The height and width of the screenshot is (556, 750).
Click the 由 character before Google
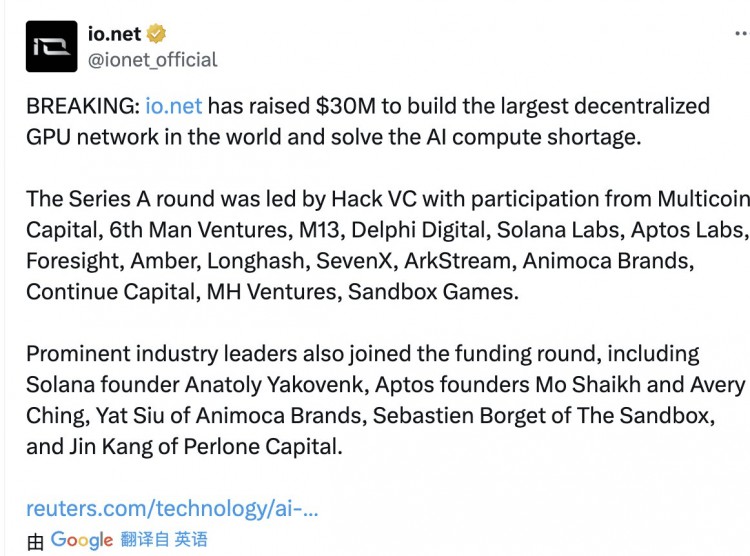click(35, 542)
